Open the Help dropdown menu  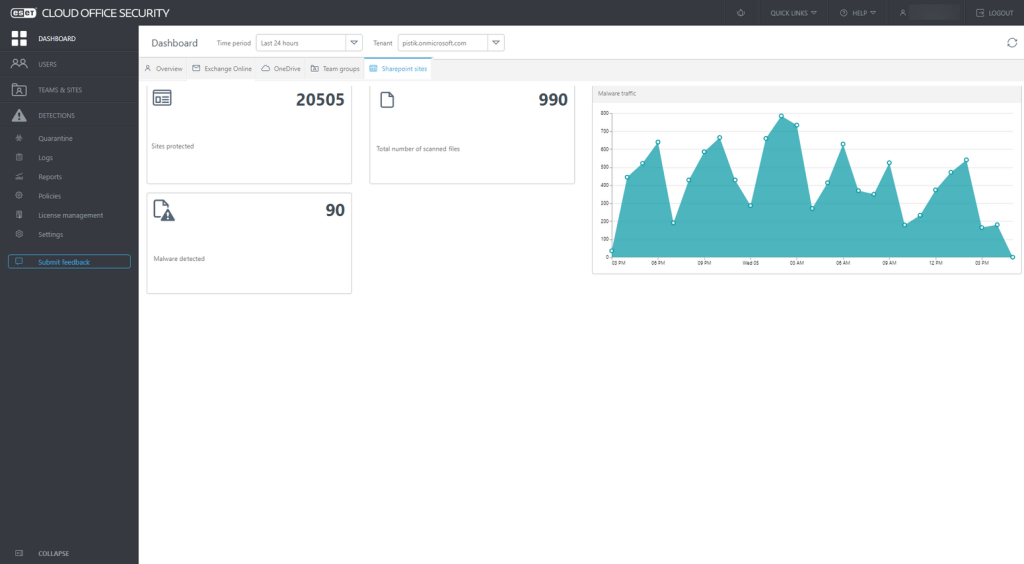(858, 13)
